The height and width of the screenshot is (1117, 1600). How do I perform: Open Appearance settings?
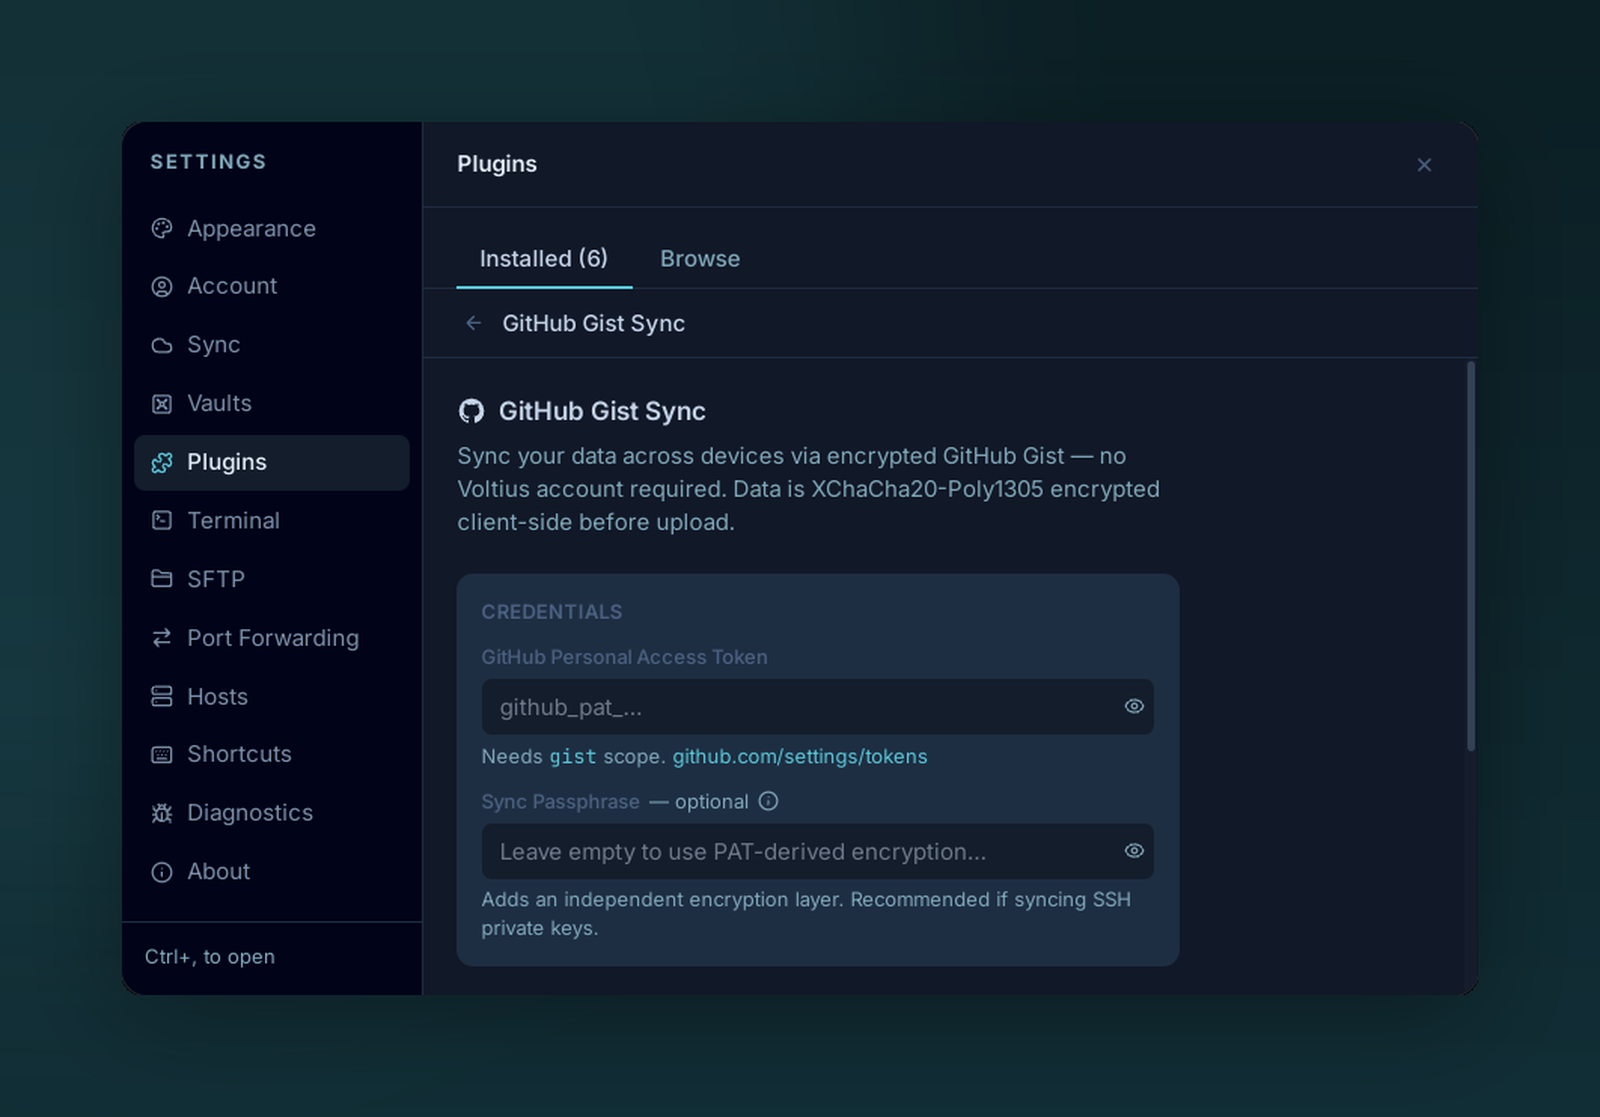pos(272,229)
